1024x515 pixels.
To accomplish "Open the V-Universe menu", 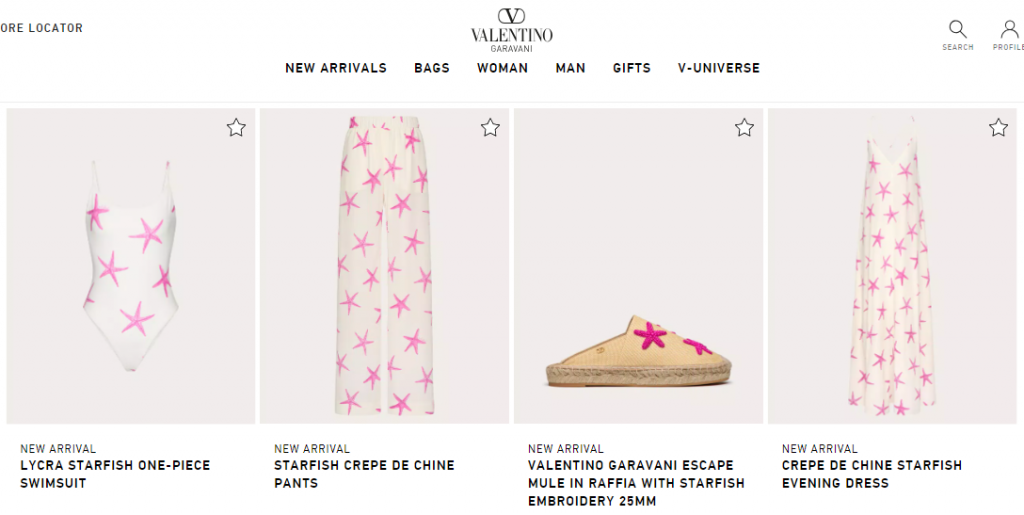I will pos(718,68).
